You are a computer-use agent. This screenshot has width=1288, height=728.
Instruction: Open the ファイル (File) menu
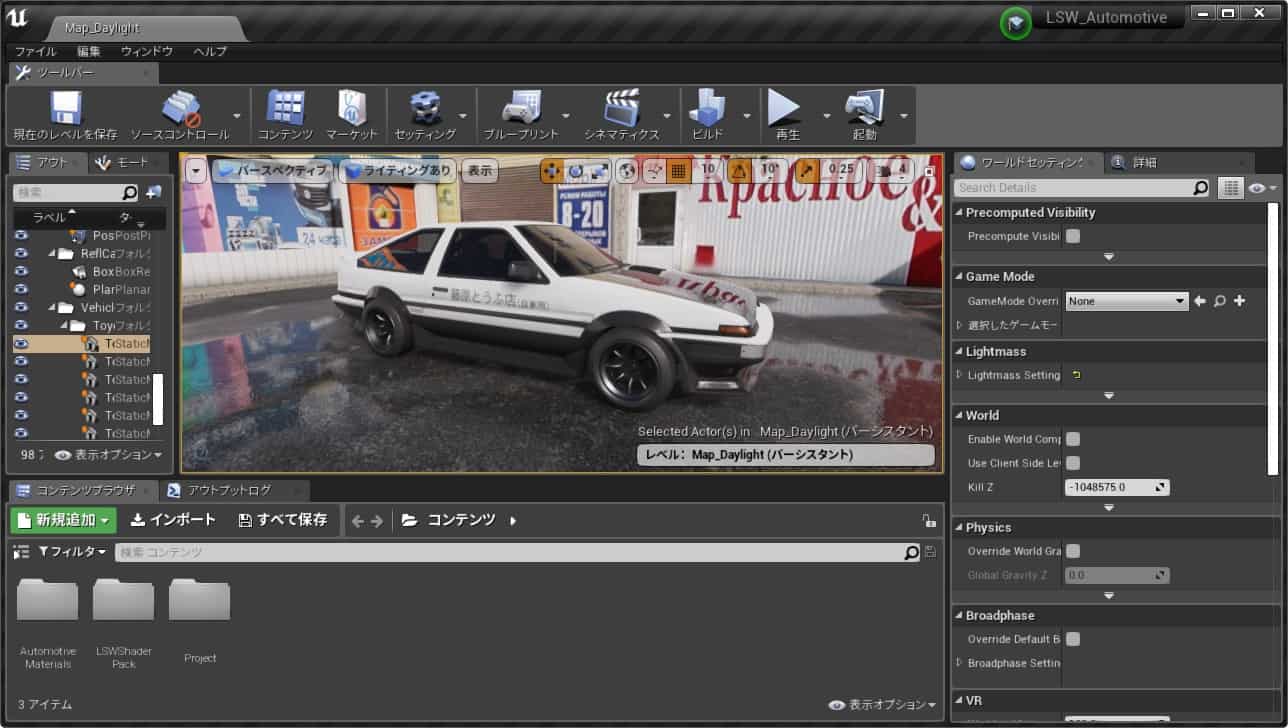(36, 51)
